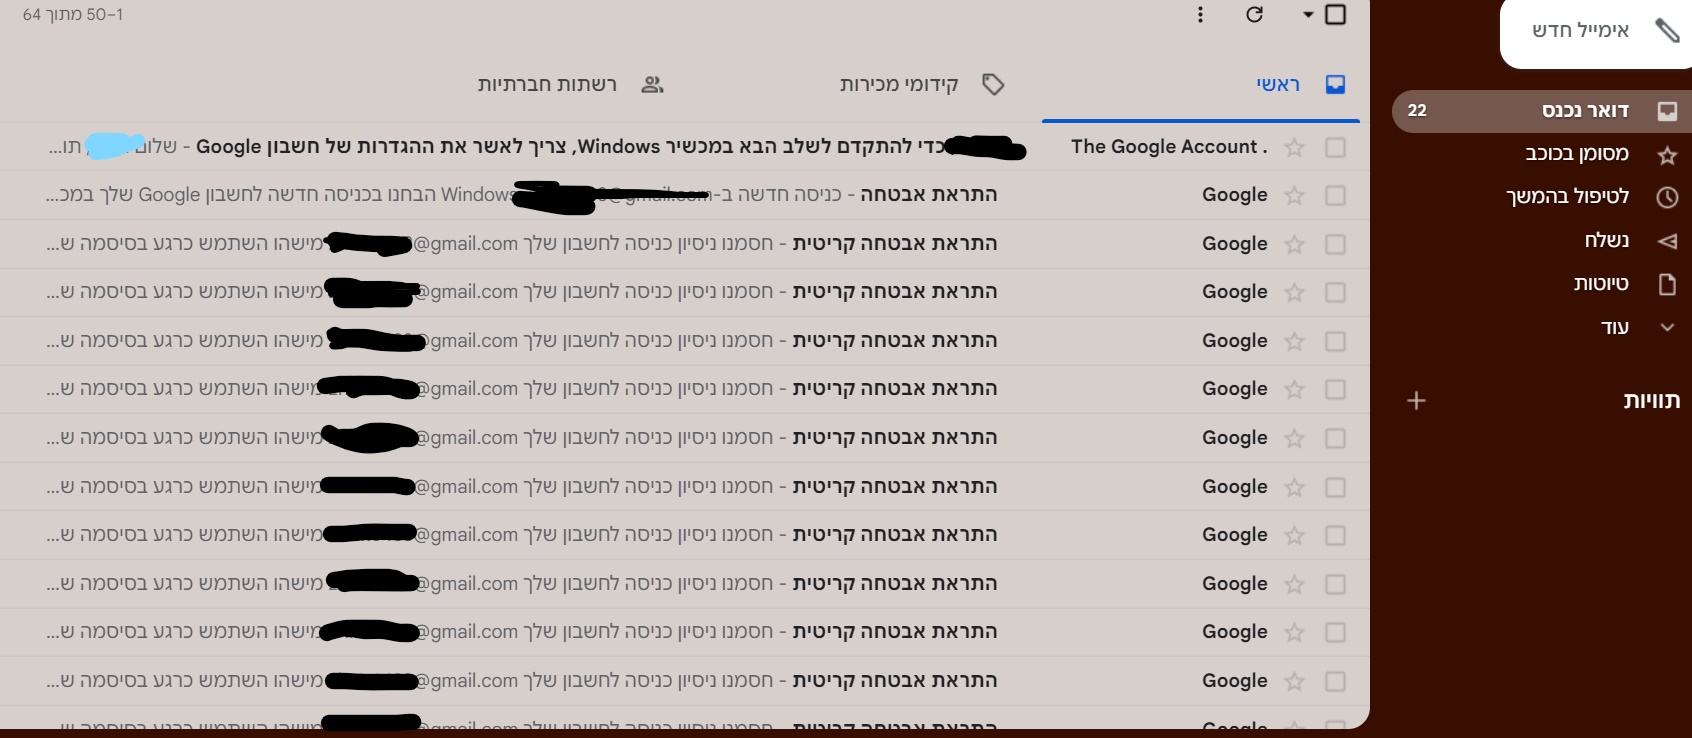The image size is (1692, 738).
Task: Open the Starred (מסומן בכוכב) folder
Action: [1577, 154]
